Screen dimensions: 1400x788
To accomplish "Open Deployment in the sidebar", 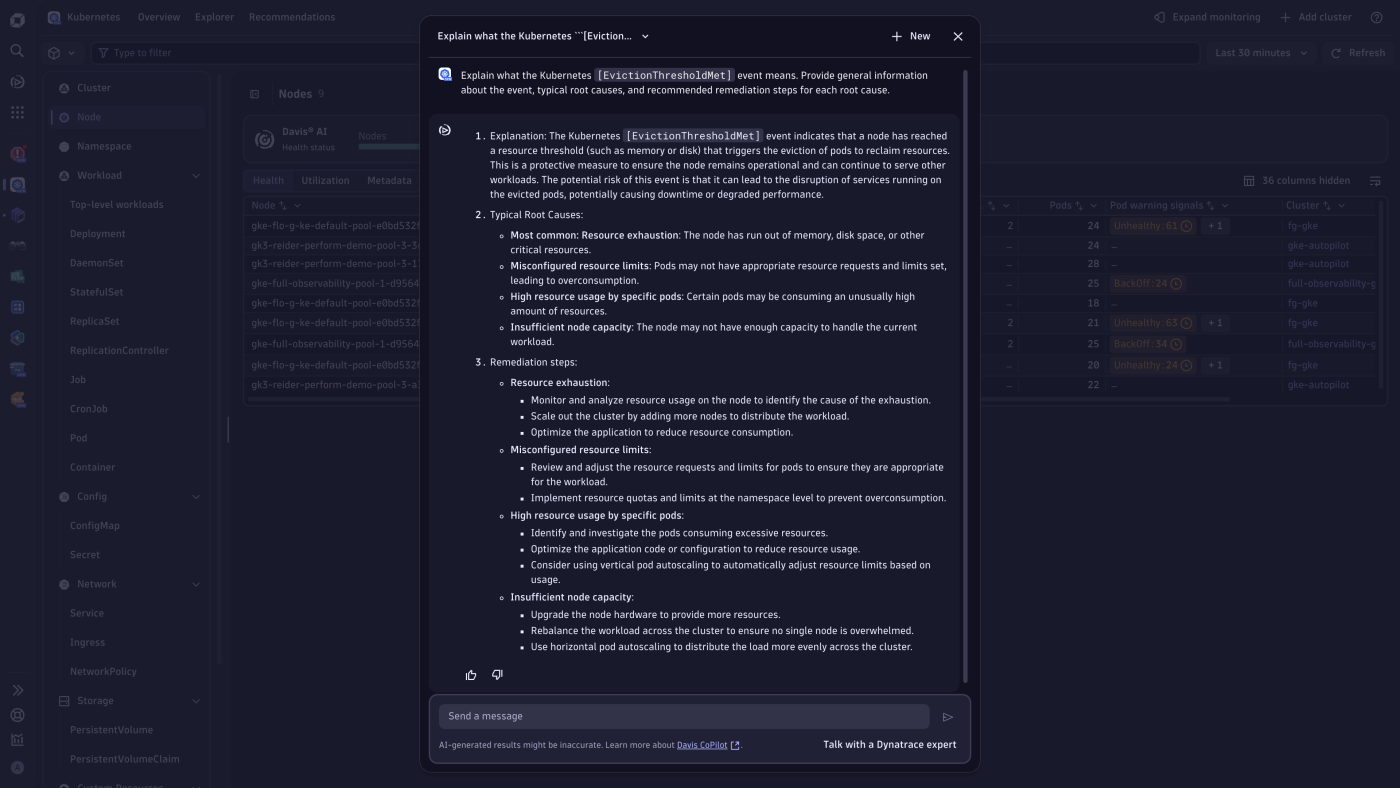I will coord(98,234).
